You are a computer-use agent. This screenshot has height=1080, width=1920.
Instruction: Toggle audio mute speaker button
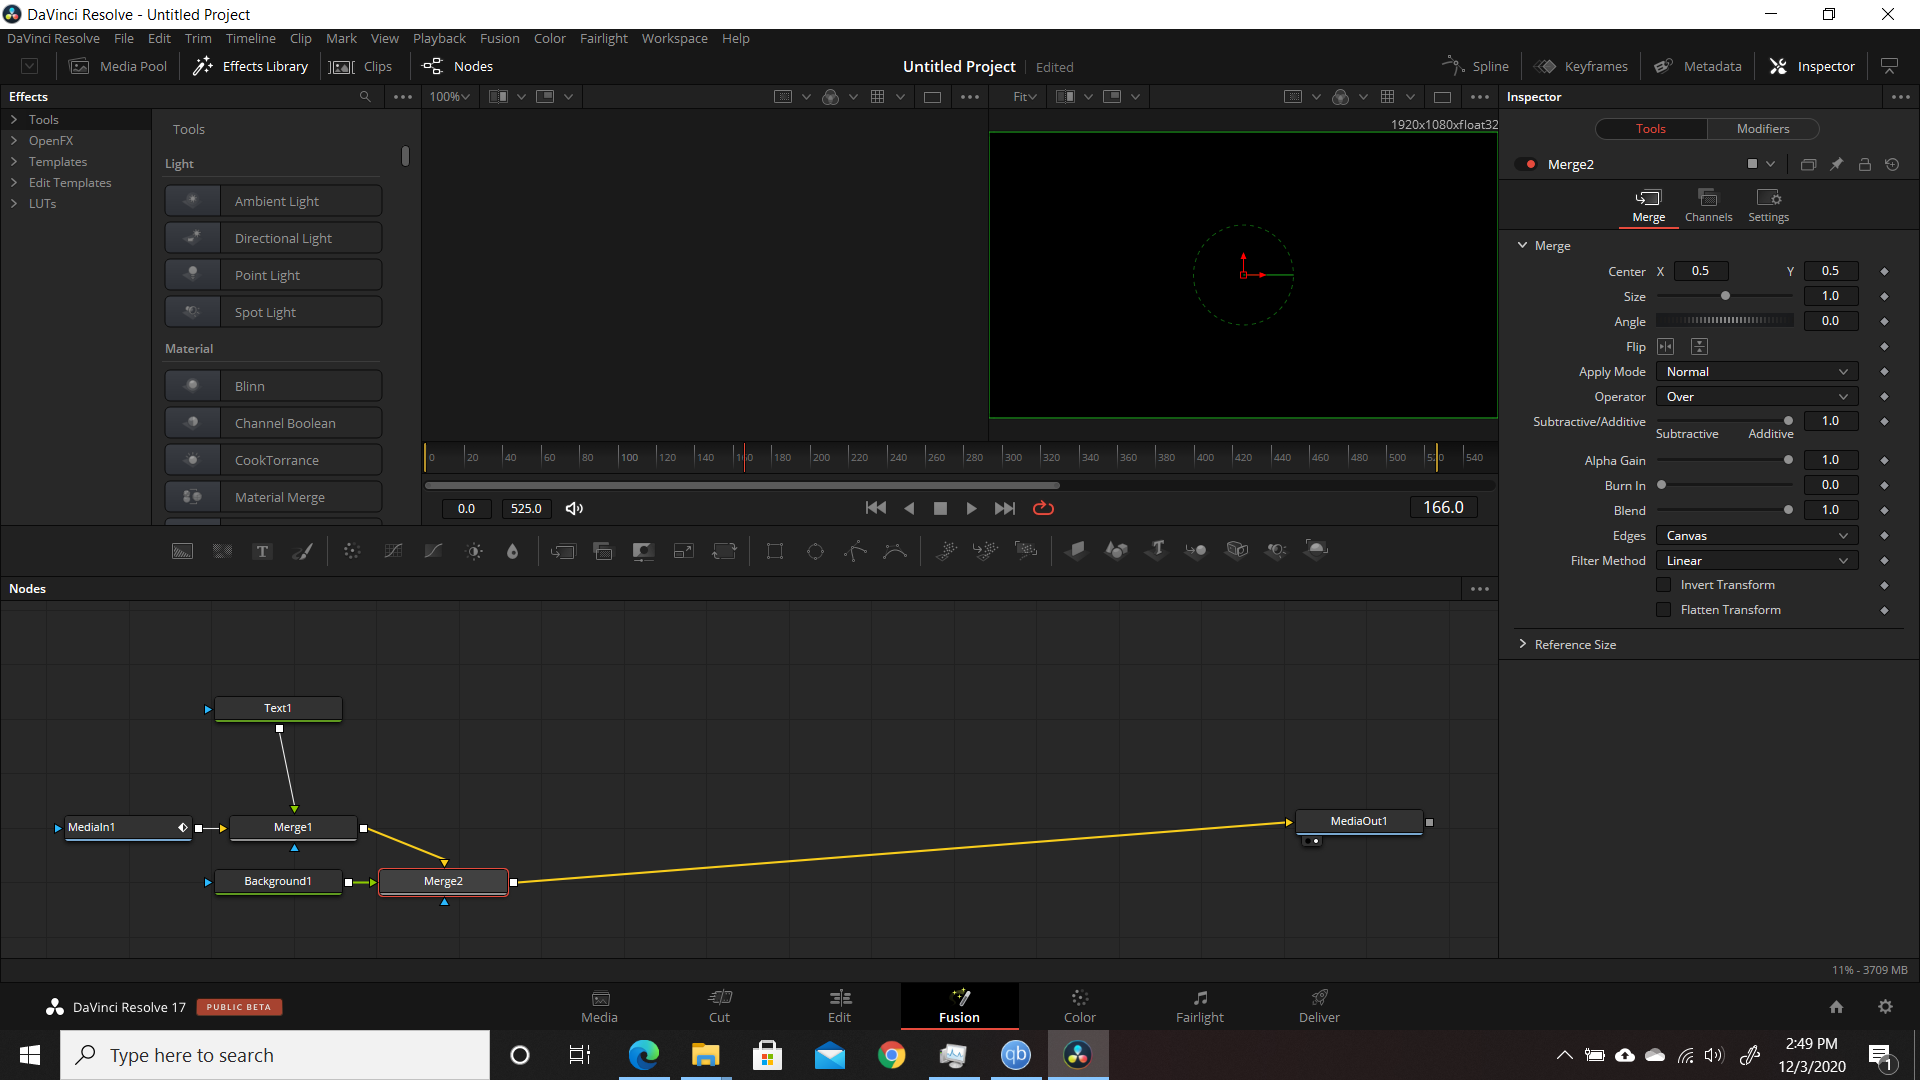pyautogui.click(x=574, y=508)
